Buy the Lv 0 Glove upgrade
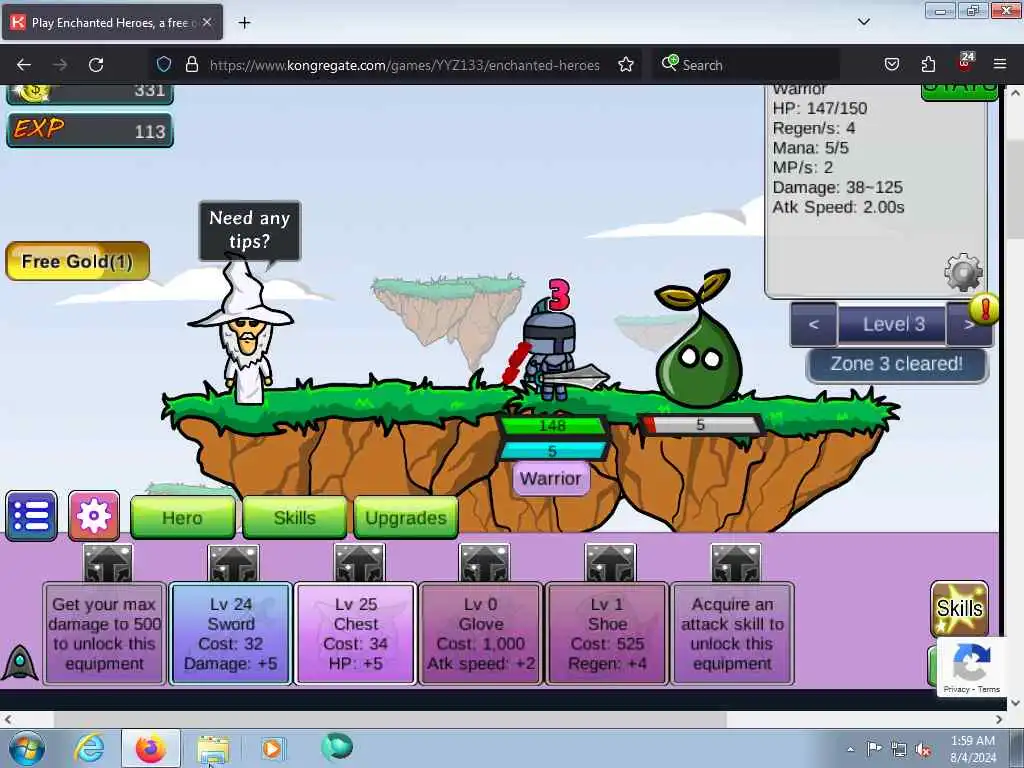The width and height of the screenshot is (1024, 768). 481,633
